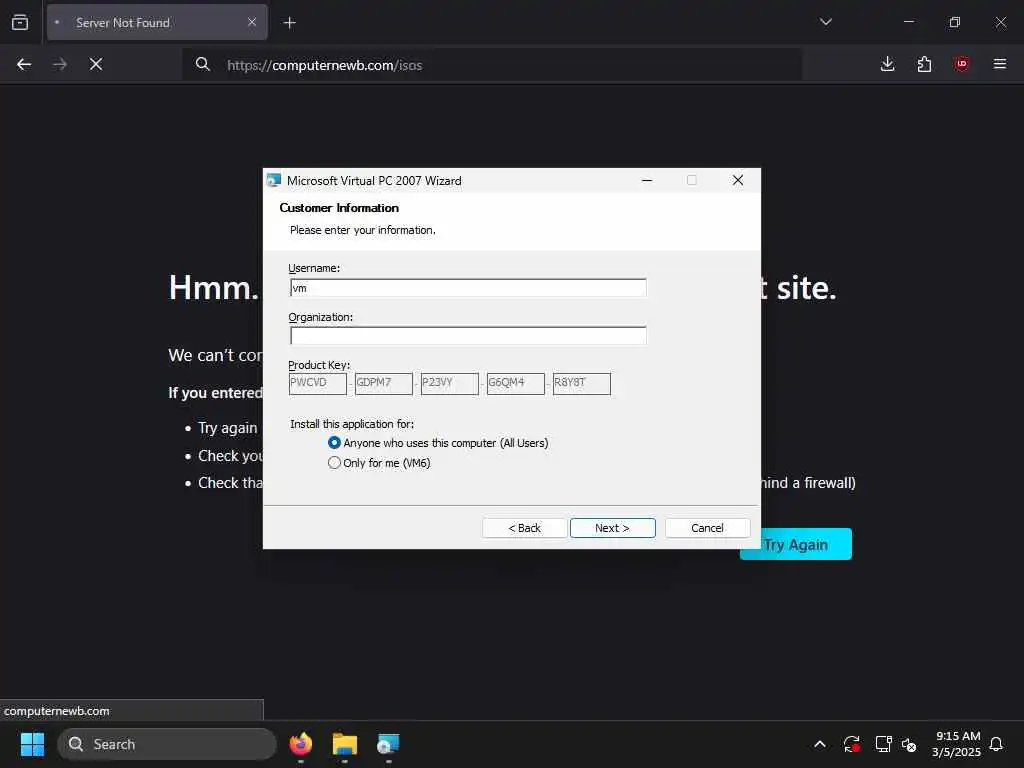Close the Virtual PC 2007 Wizard dialog
Screen dimensions: 1024x768
738,180
